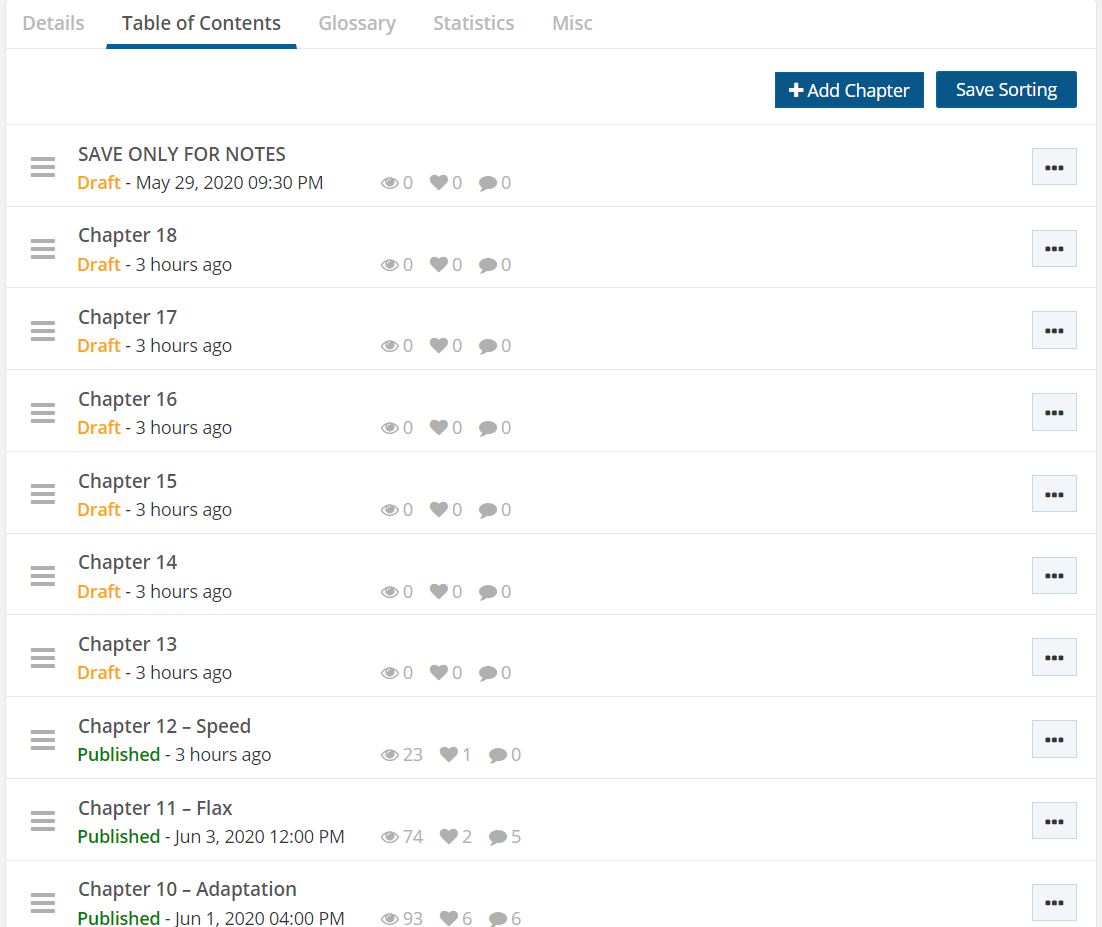Click the SAVE ONLY FOR NOTES drag handle

42,167
